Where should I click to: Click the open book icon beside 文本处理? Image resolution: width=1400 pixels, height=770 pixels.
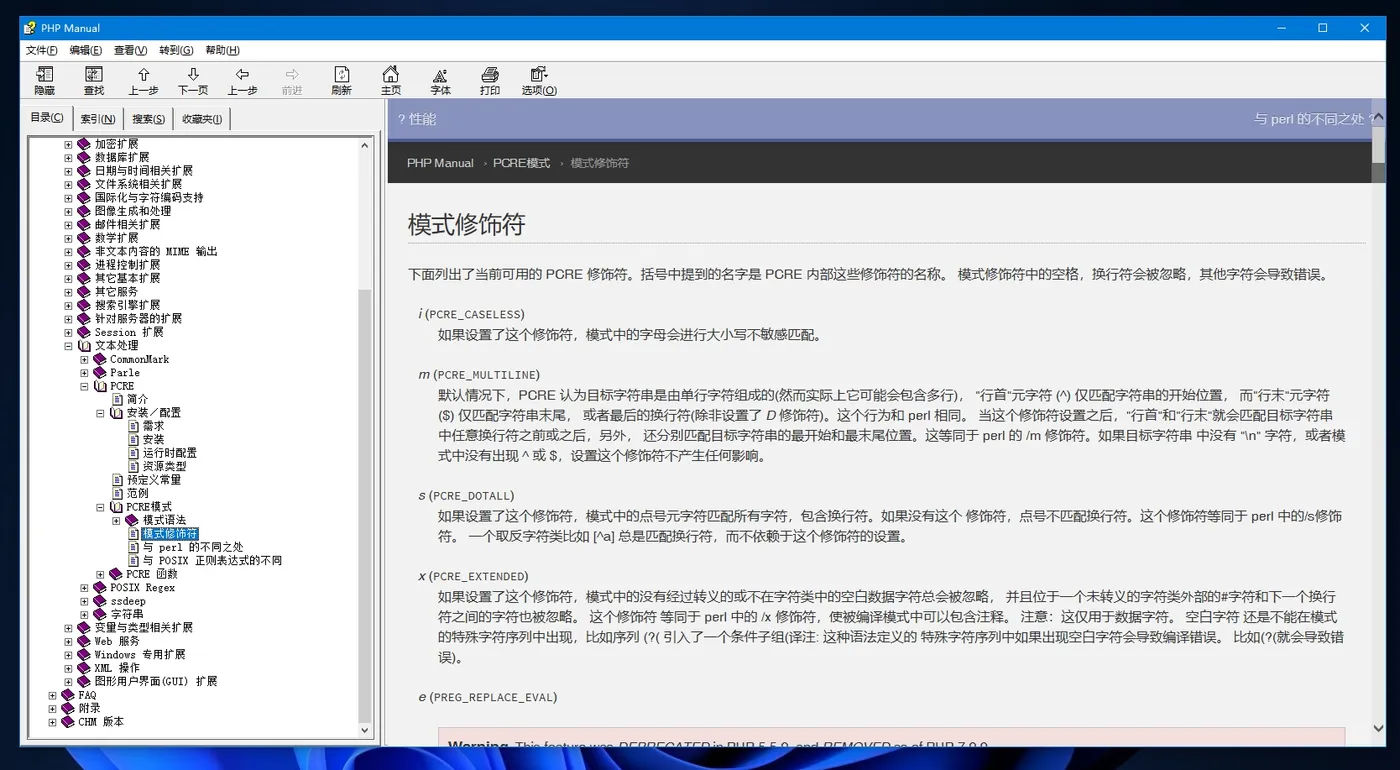point(84,345)
